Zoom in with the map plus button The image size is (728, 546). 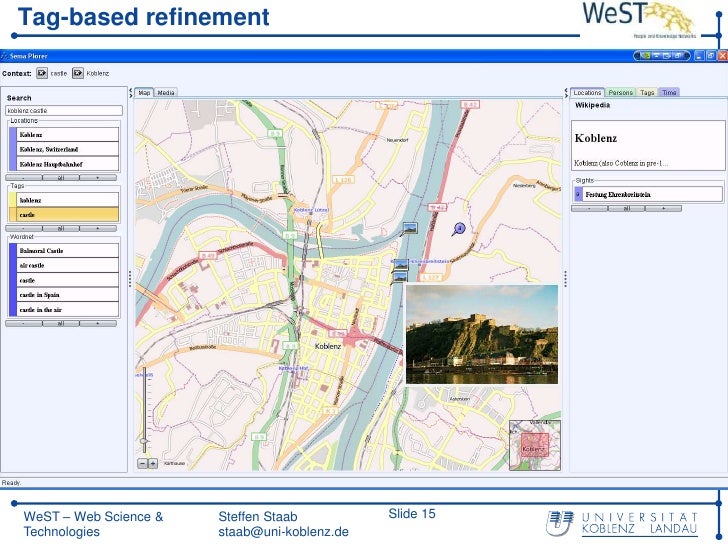point(153,463)
